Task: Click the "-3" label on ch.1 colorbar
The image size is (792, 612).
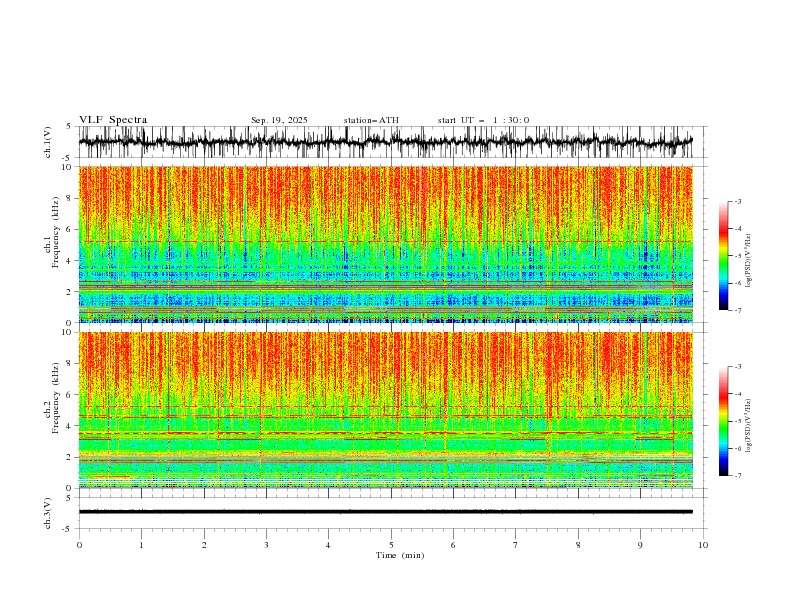Action: (738, 201)
